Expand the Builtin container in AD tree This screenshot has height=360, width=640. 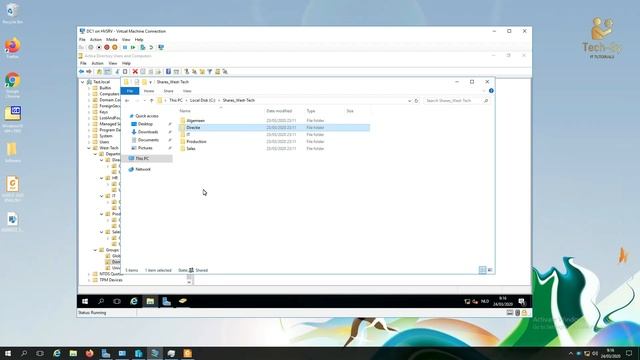tap(89, 88)
